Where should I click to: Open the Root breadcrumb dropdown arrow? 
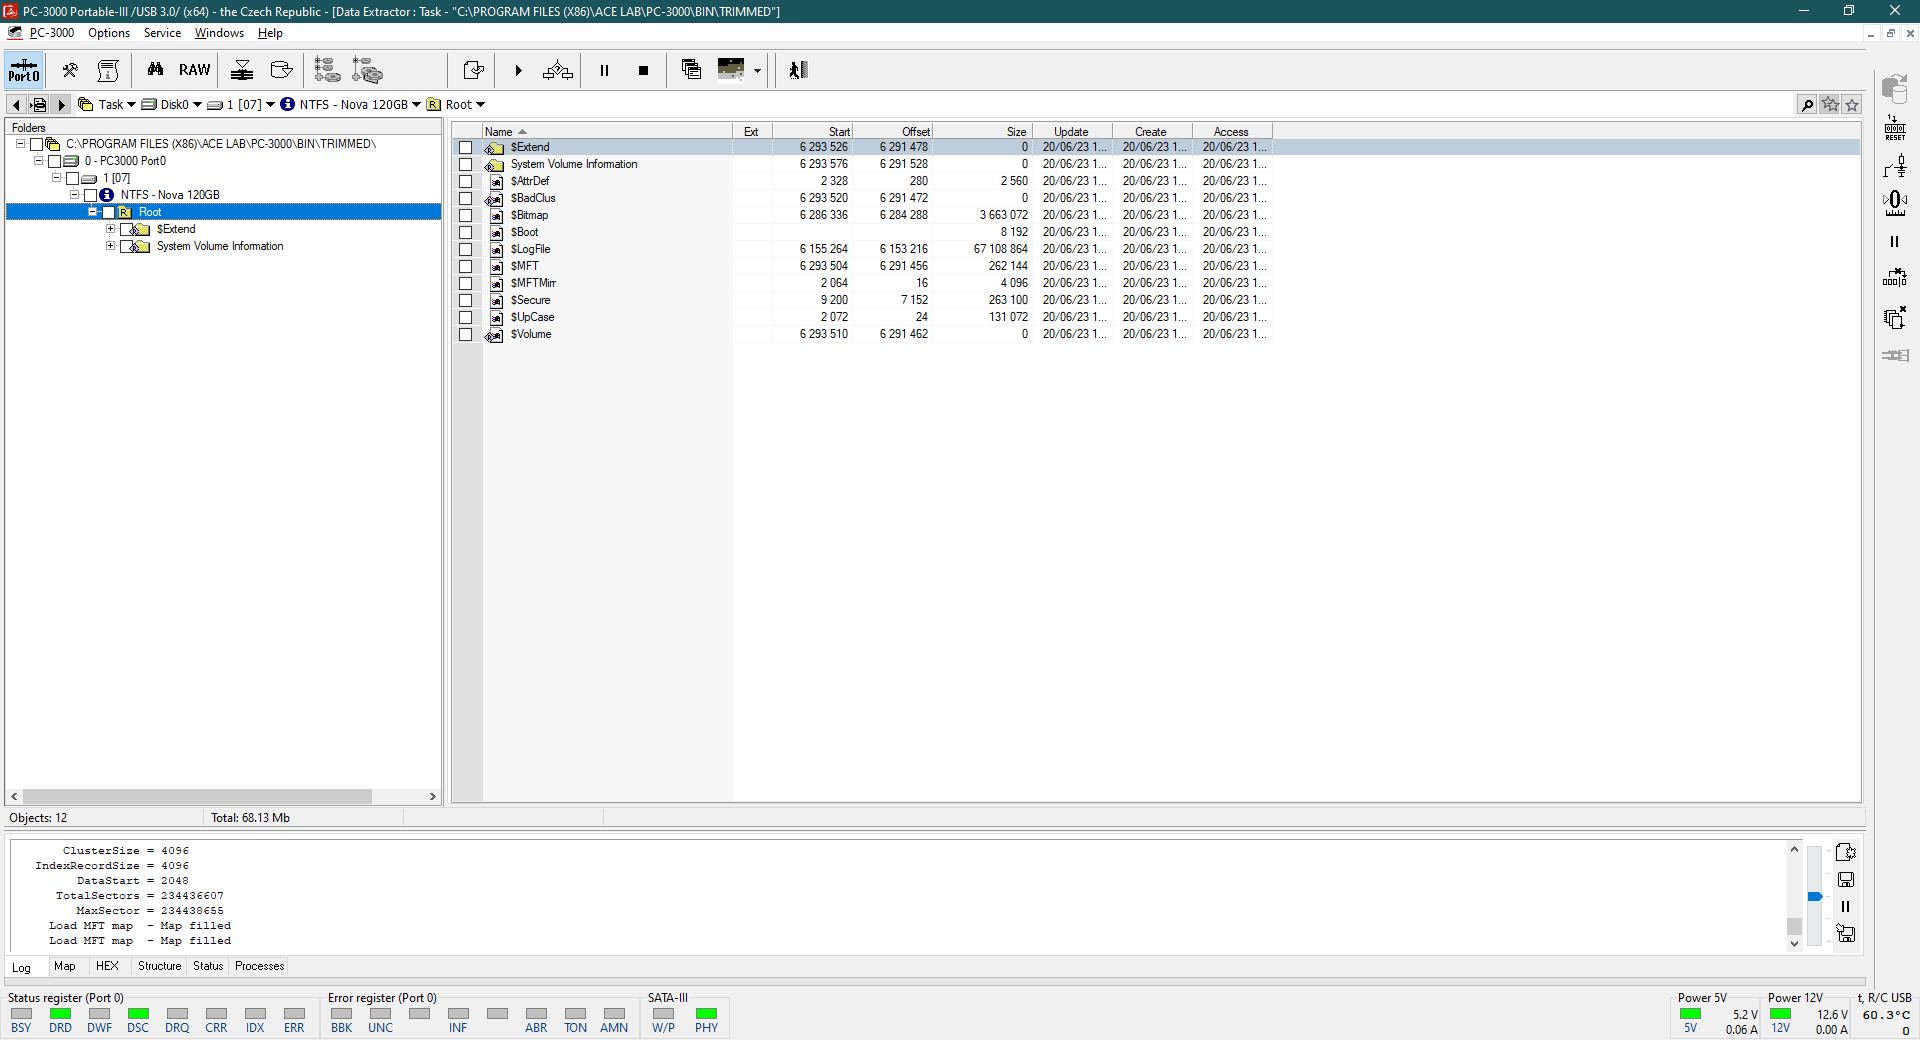click(x=480, y=105)
